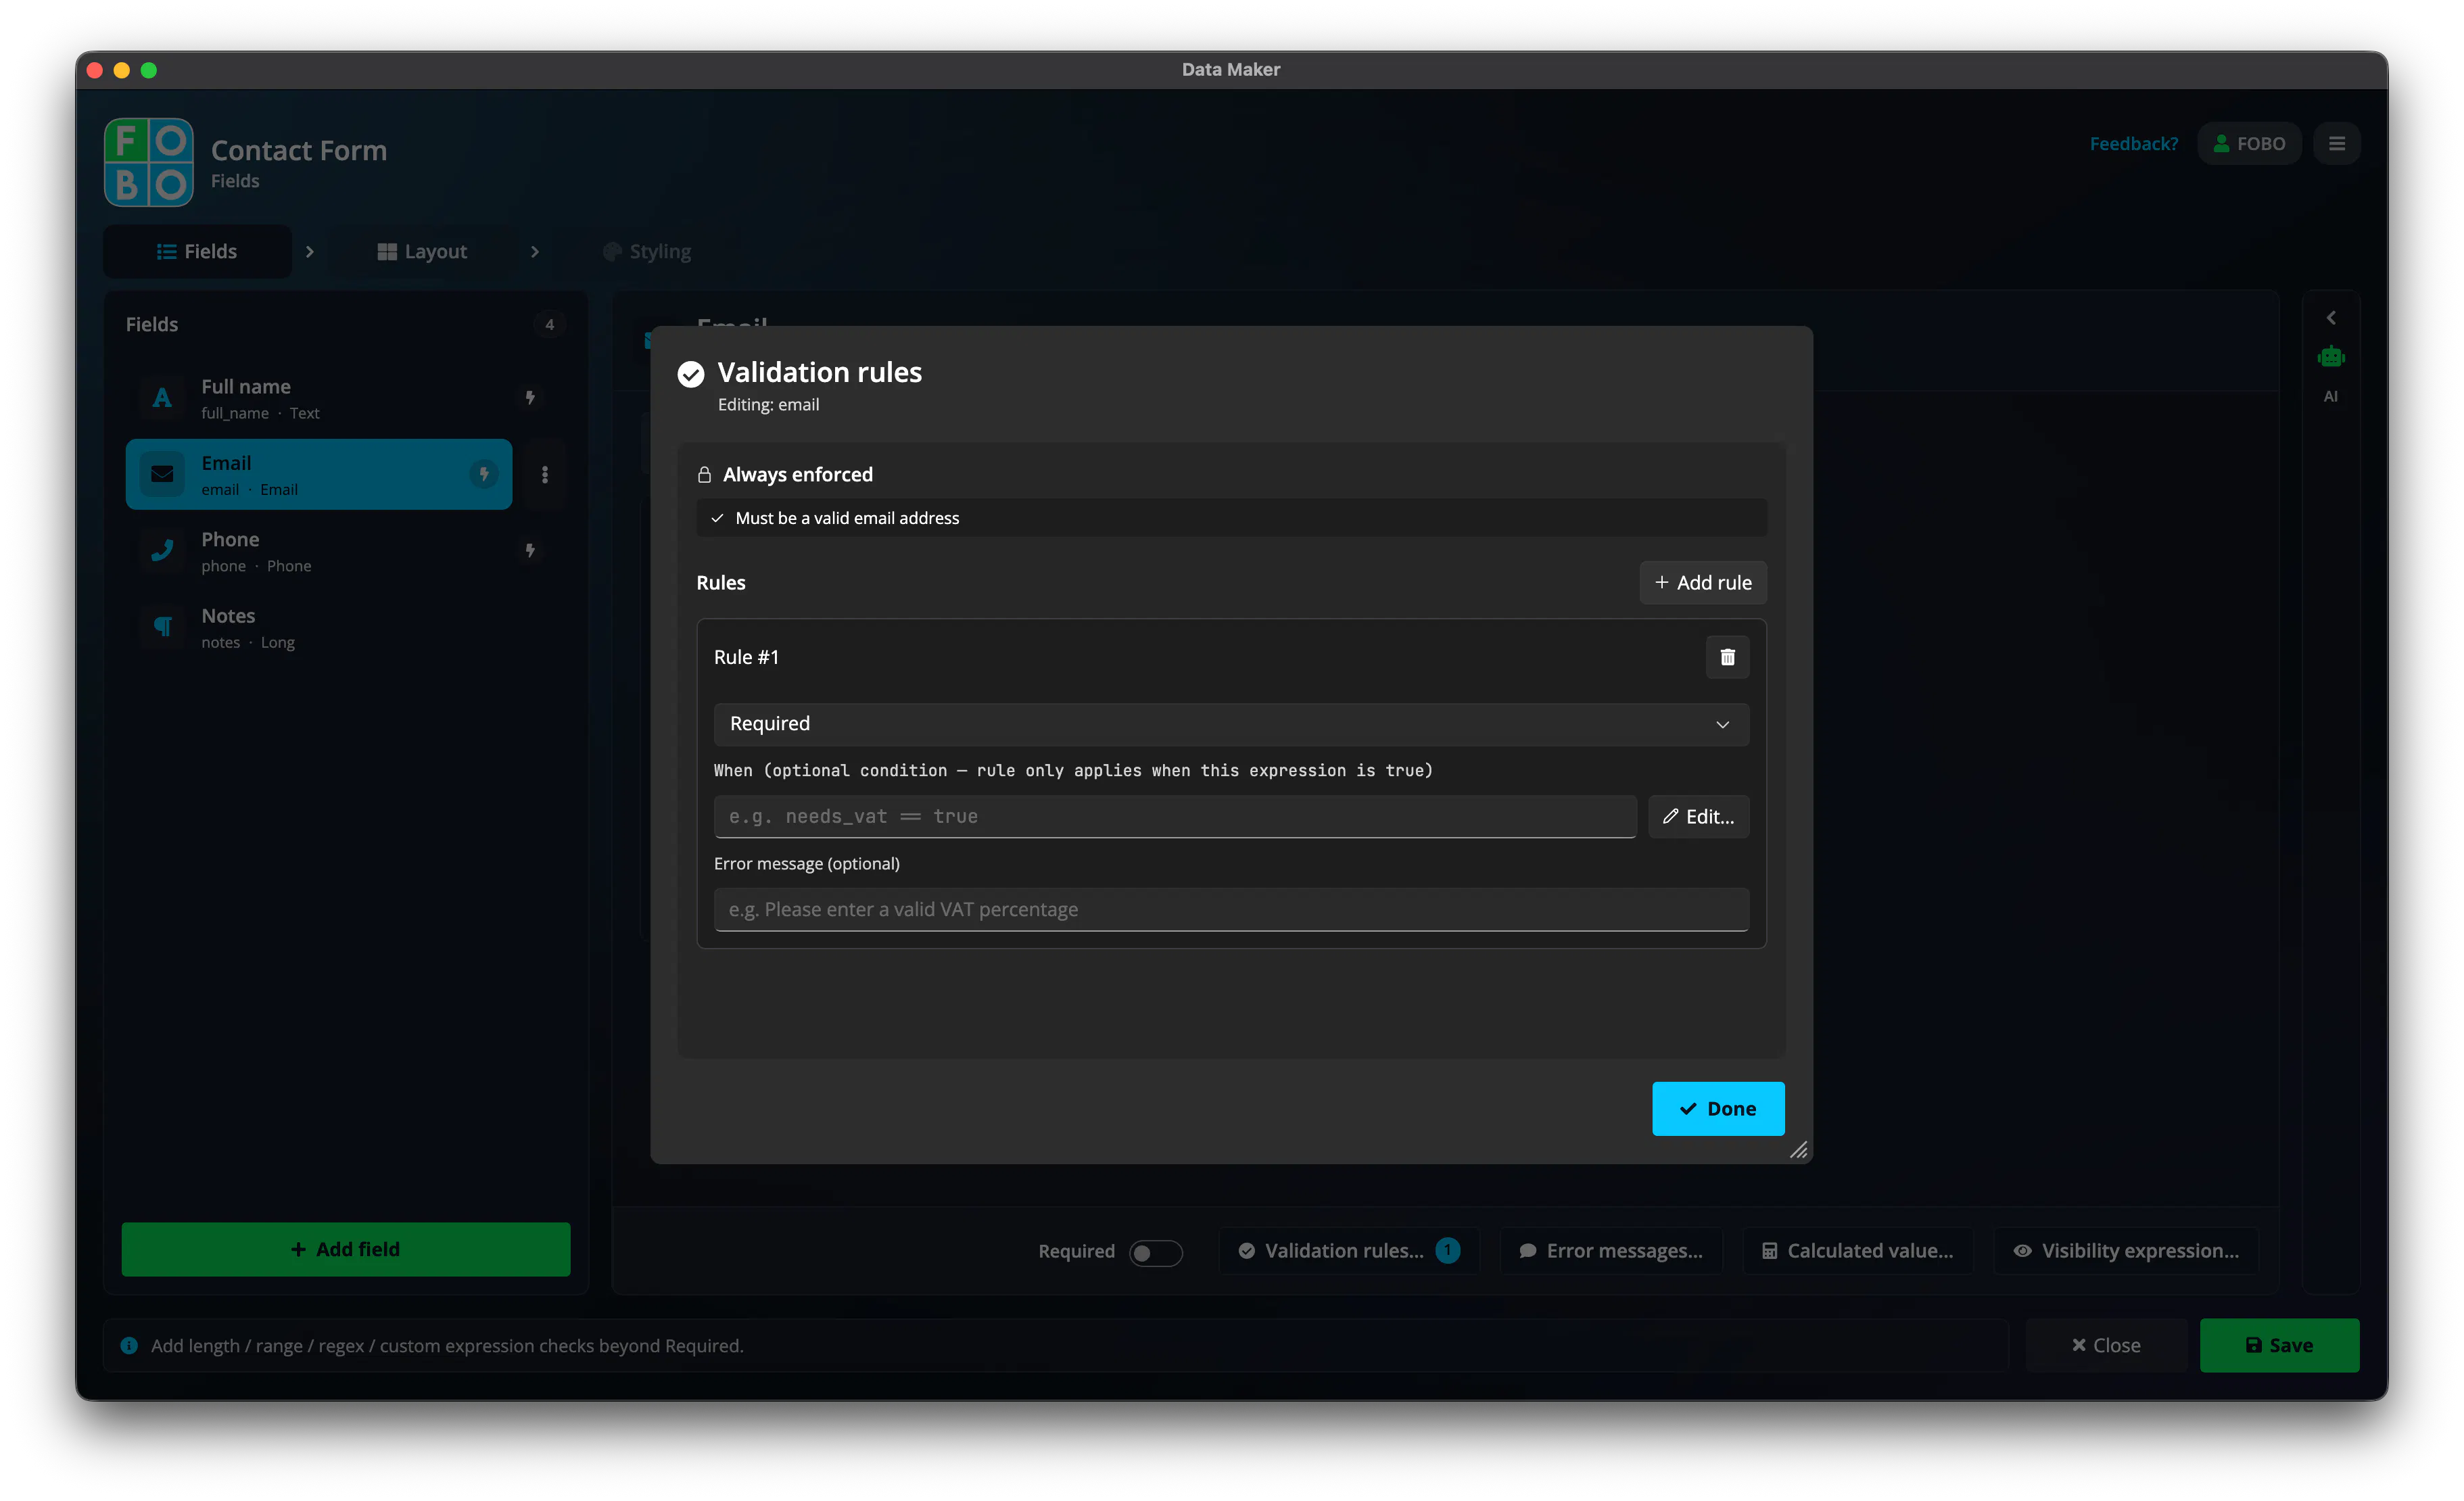Viewport: 2464px width, 1501px height.
Task: Save the form with the Save button
Action: click(x=2279, y=1345)
